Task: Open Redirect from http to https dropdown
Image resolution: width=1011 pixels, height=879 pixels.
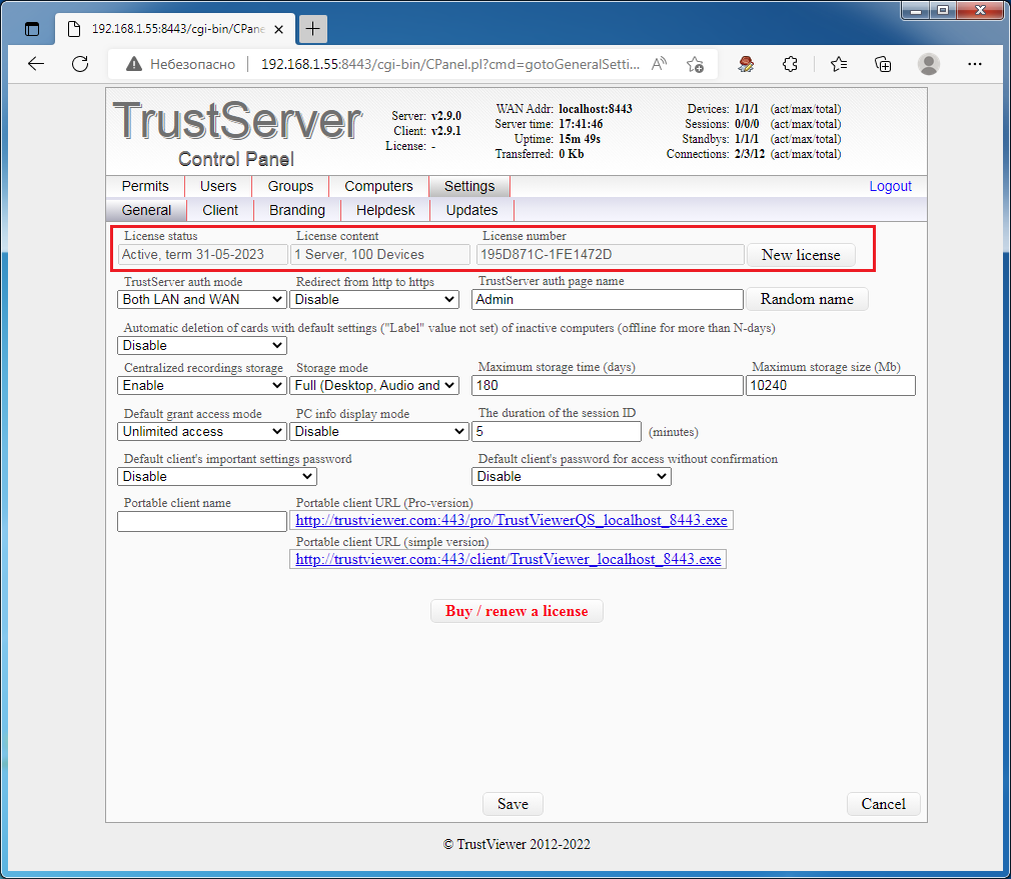Action: pos(374,299)
